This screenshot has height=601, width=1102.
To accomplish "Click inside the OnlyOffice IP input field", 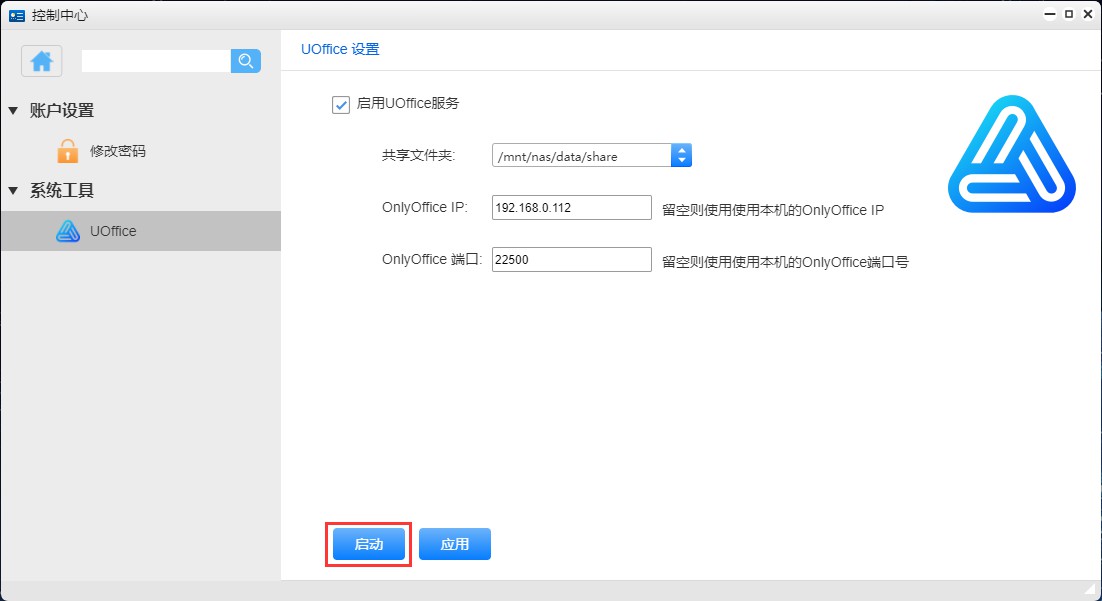I will tap(570, 207).
